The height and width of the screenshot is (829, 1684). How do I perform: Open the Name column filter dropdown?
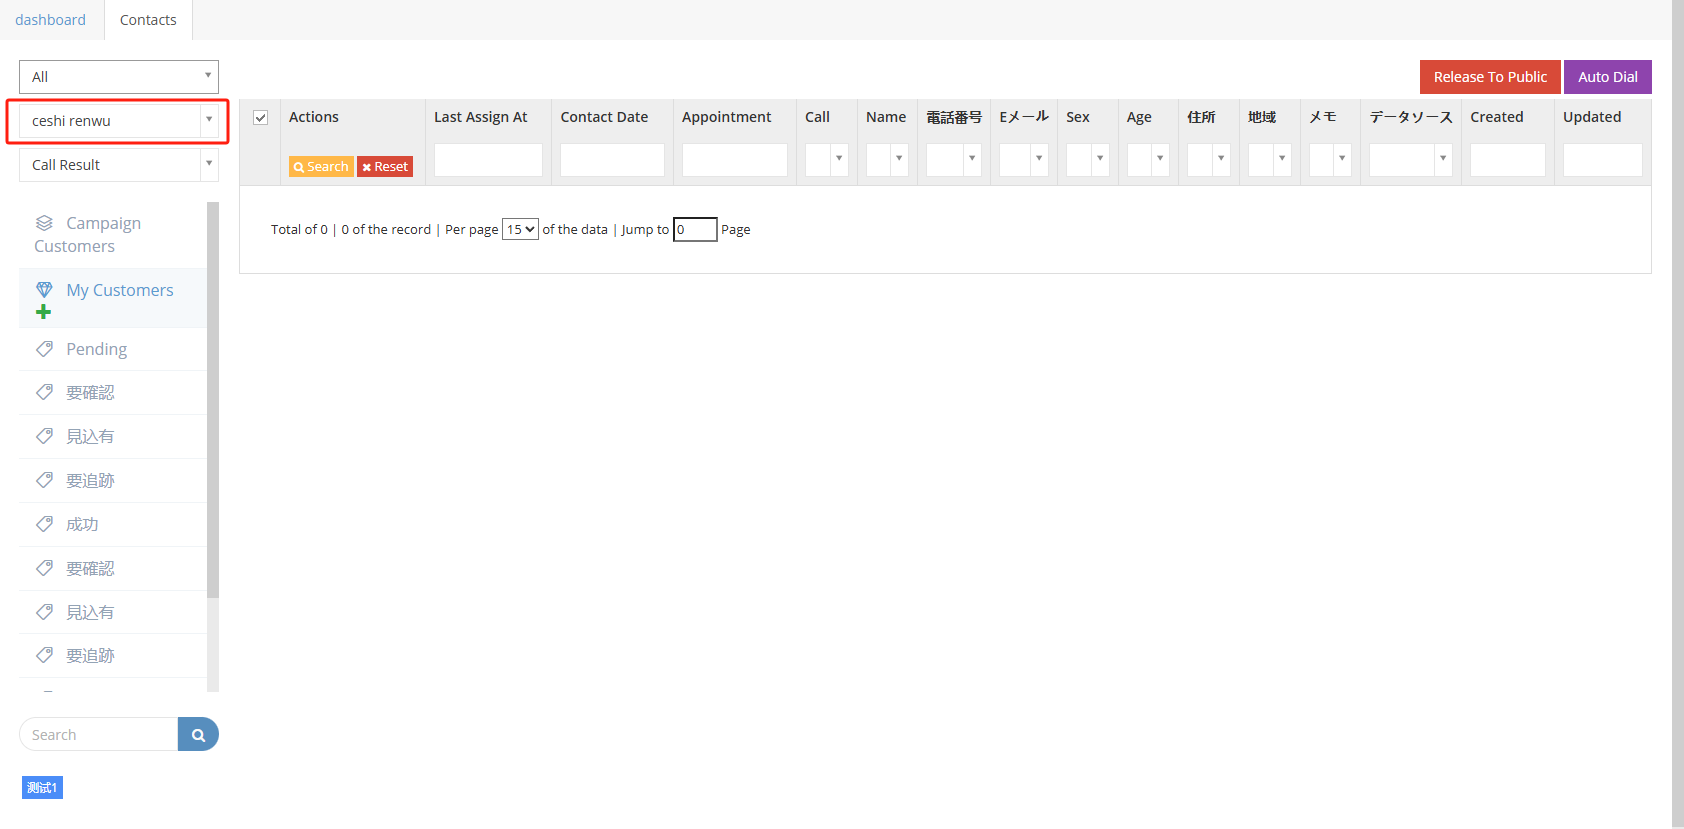point(887,159)
